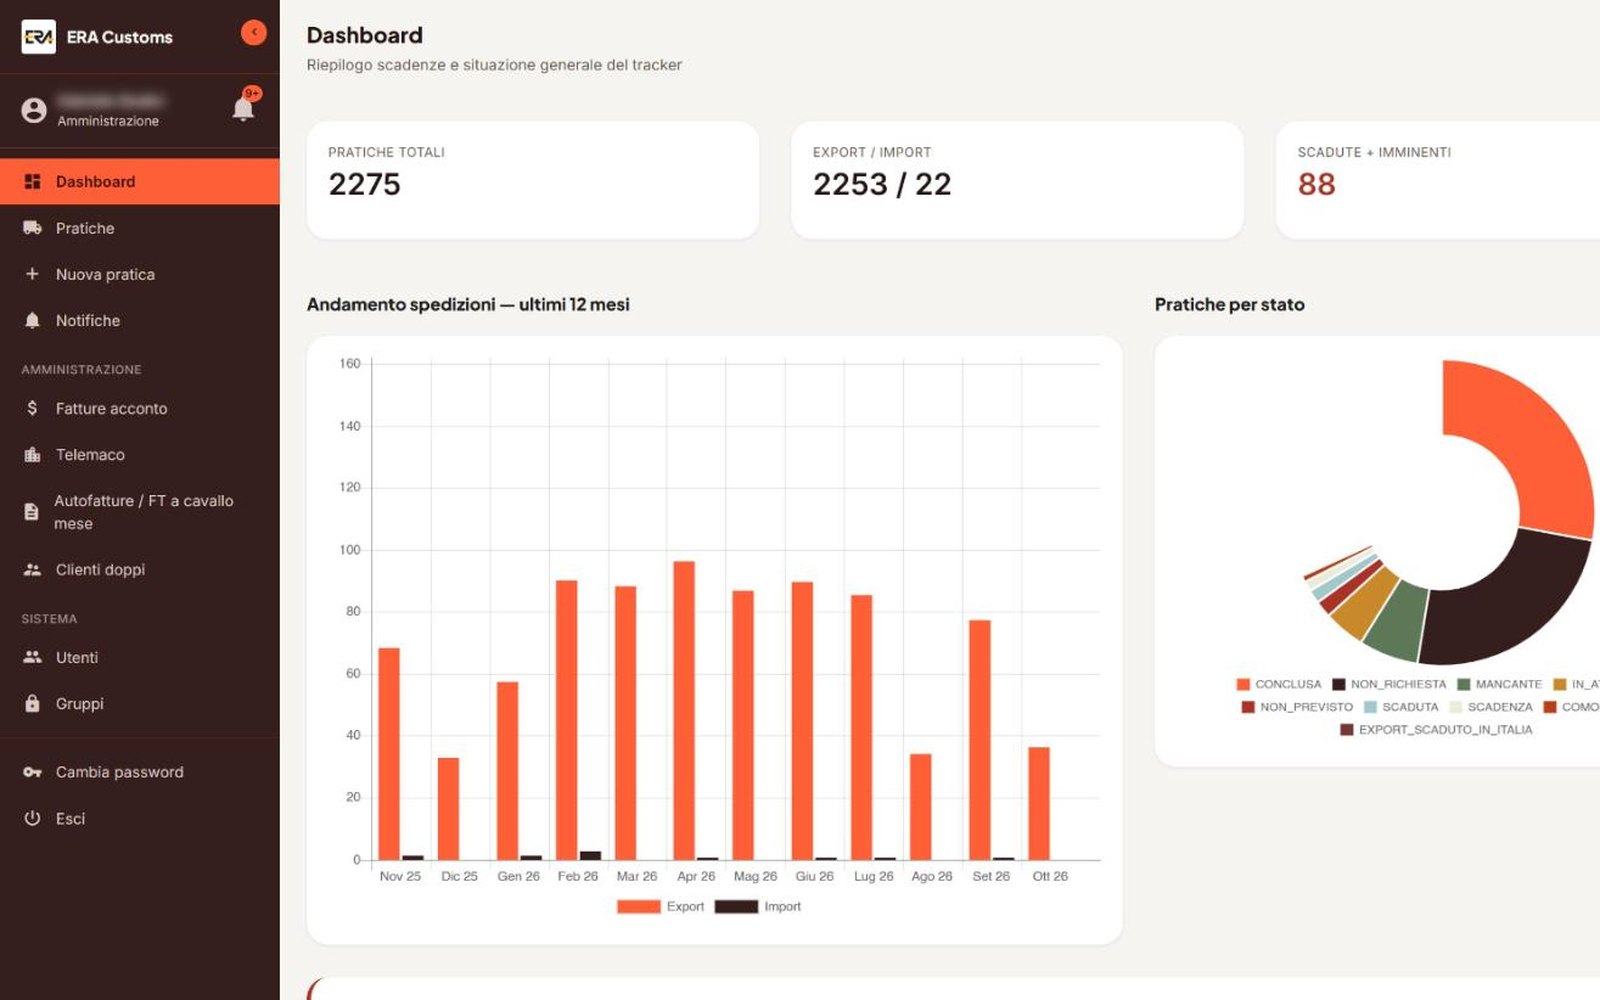The image size is (1600, 1000).
Task: Open the notifications bell with the 9+ badge
Action: pos(244,107)
